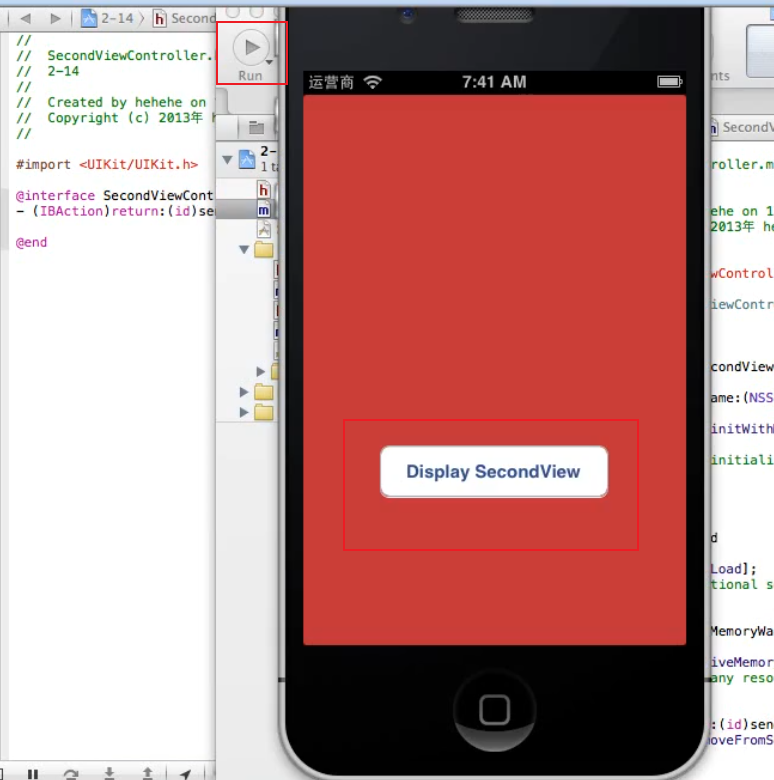Select the highlighted .m implementation file
Image resolution: width=774 pixels, height=780 pixels.
click(x=264, y=209)
